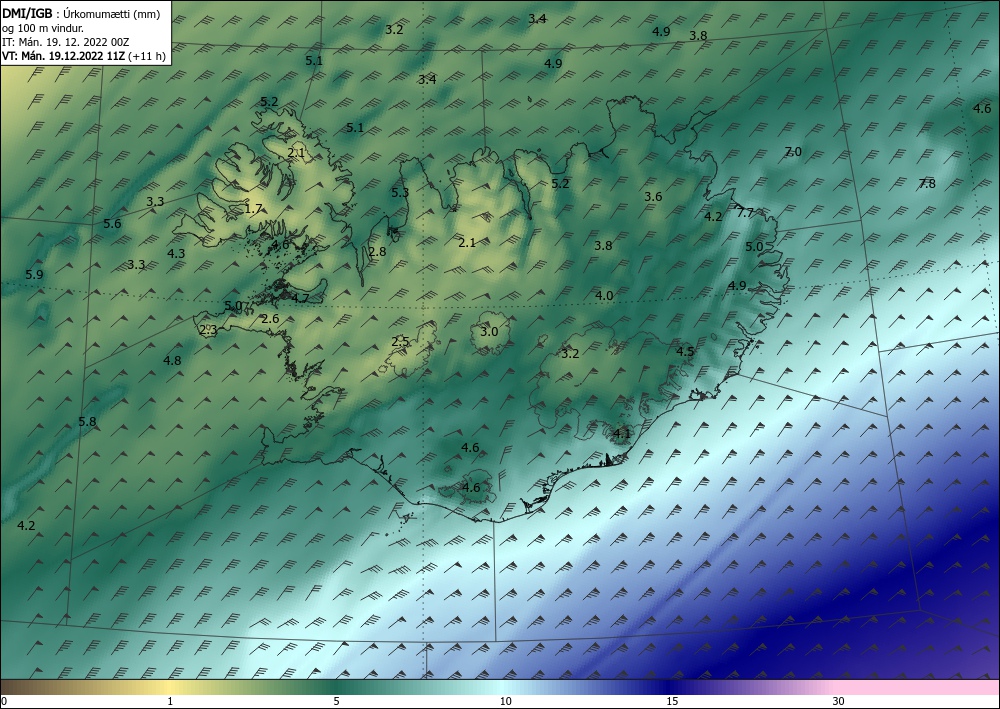Click the 7.0 value east of Iceland

coord(793,152)
